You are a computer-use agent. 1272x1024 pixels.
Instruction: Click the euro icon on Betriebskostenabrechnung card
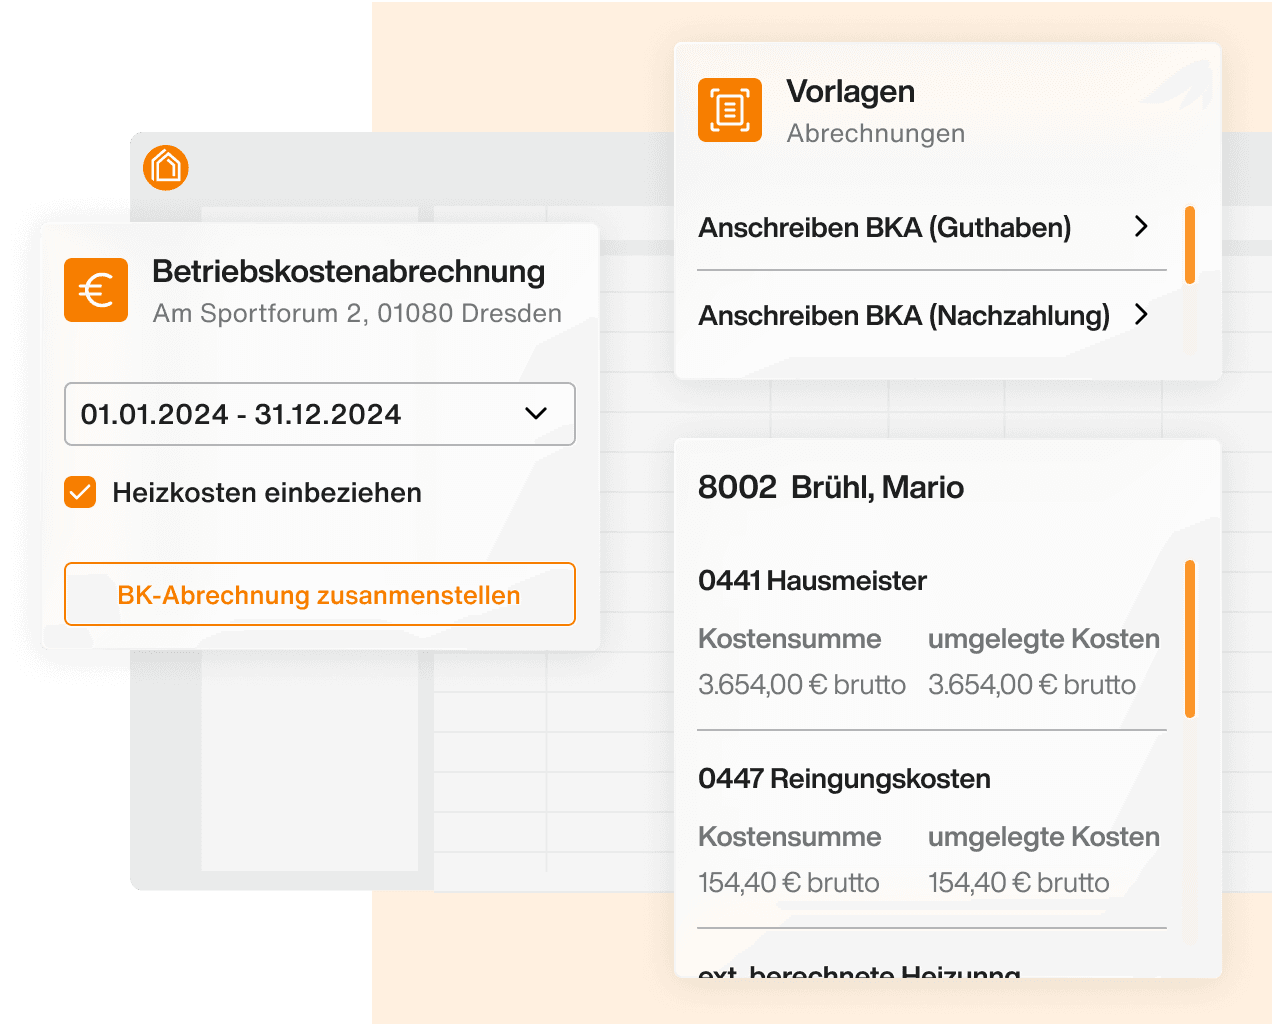pos(96,290)
